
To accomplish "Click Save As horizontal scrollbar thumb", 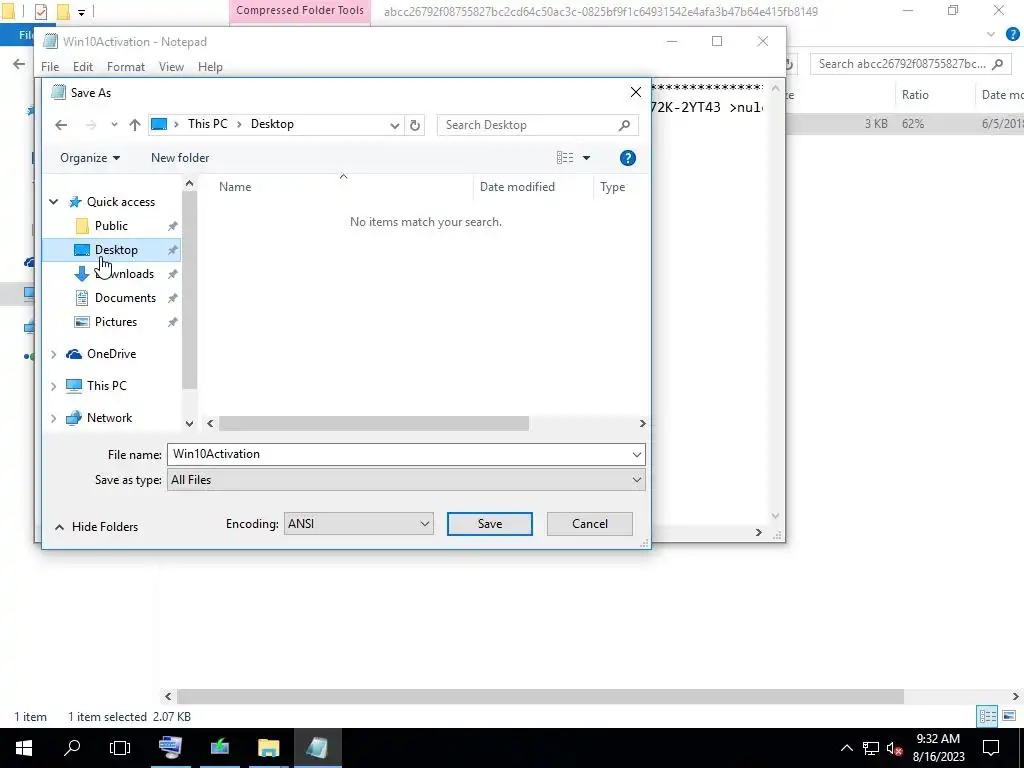I will (374, 424).
